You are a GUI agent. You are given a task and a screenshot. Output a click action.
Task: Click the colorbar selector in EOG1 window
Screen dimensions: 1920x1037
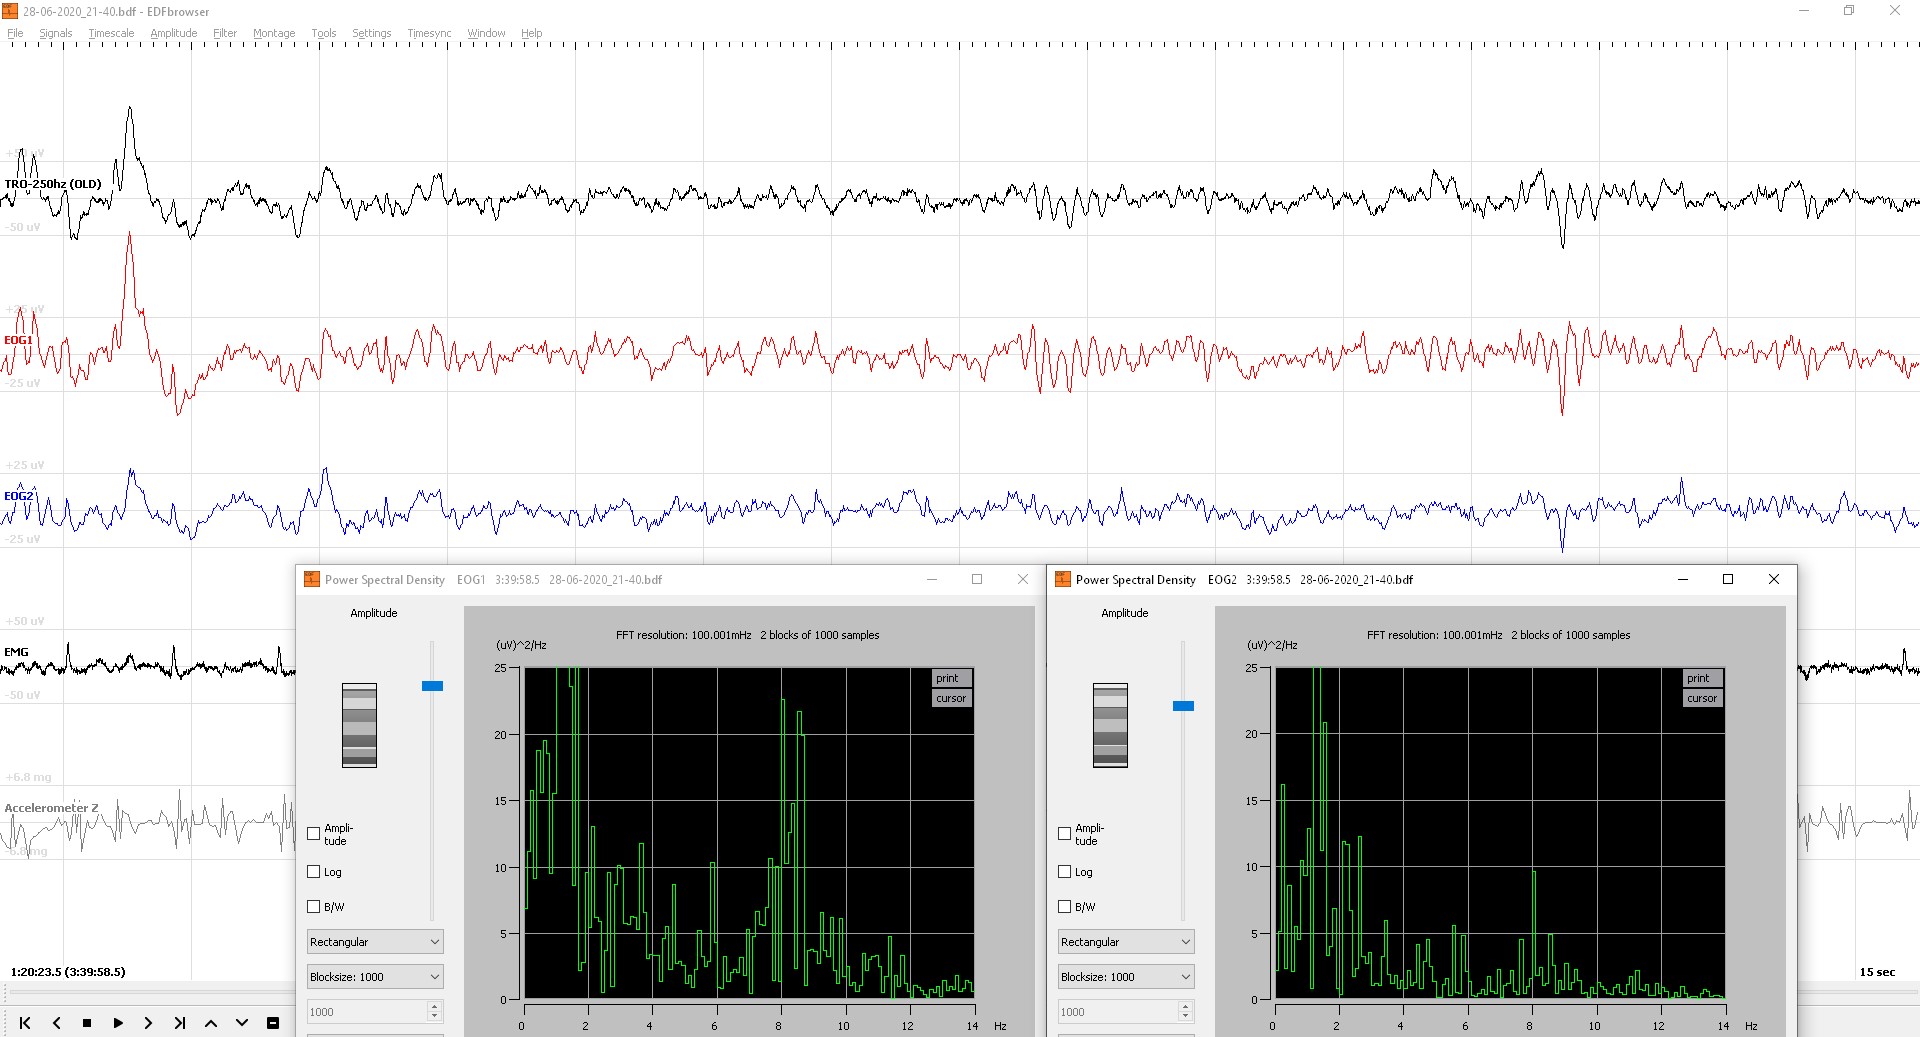coord(359,725)
